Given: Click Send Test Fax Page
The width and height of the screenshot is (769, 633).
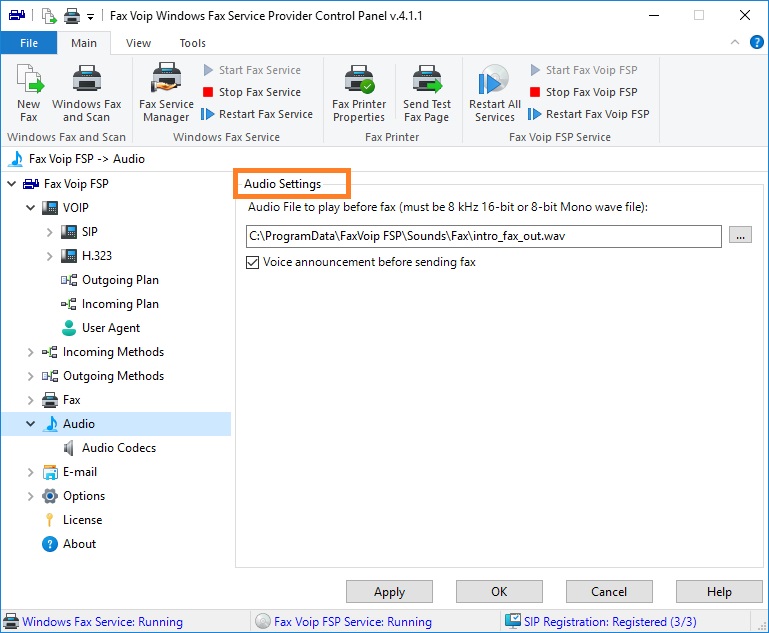Looking at the screenshot, I should click(x=427, y=93).
